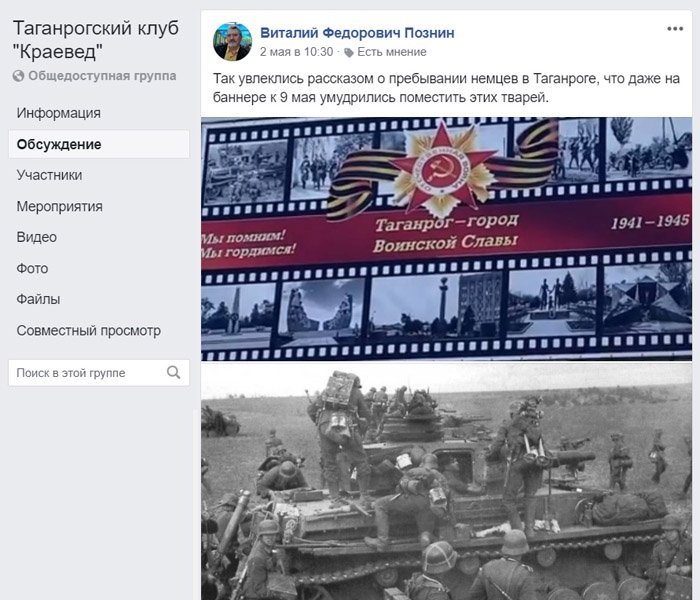Open the Таганрогский клуб Краевед group title
Viewport: 700px width, 600px height.
pyautogui.click(x=96, y=40)
